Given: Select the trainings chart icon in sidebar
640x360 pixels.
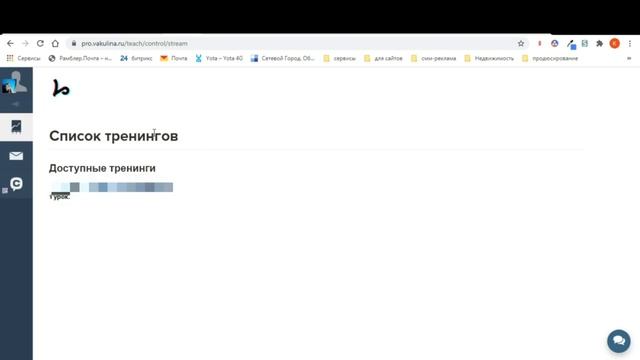Looking at the screenshot, I should (16, 127).
